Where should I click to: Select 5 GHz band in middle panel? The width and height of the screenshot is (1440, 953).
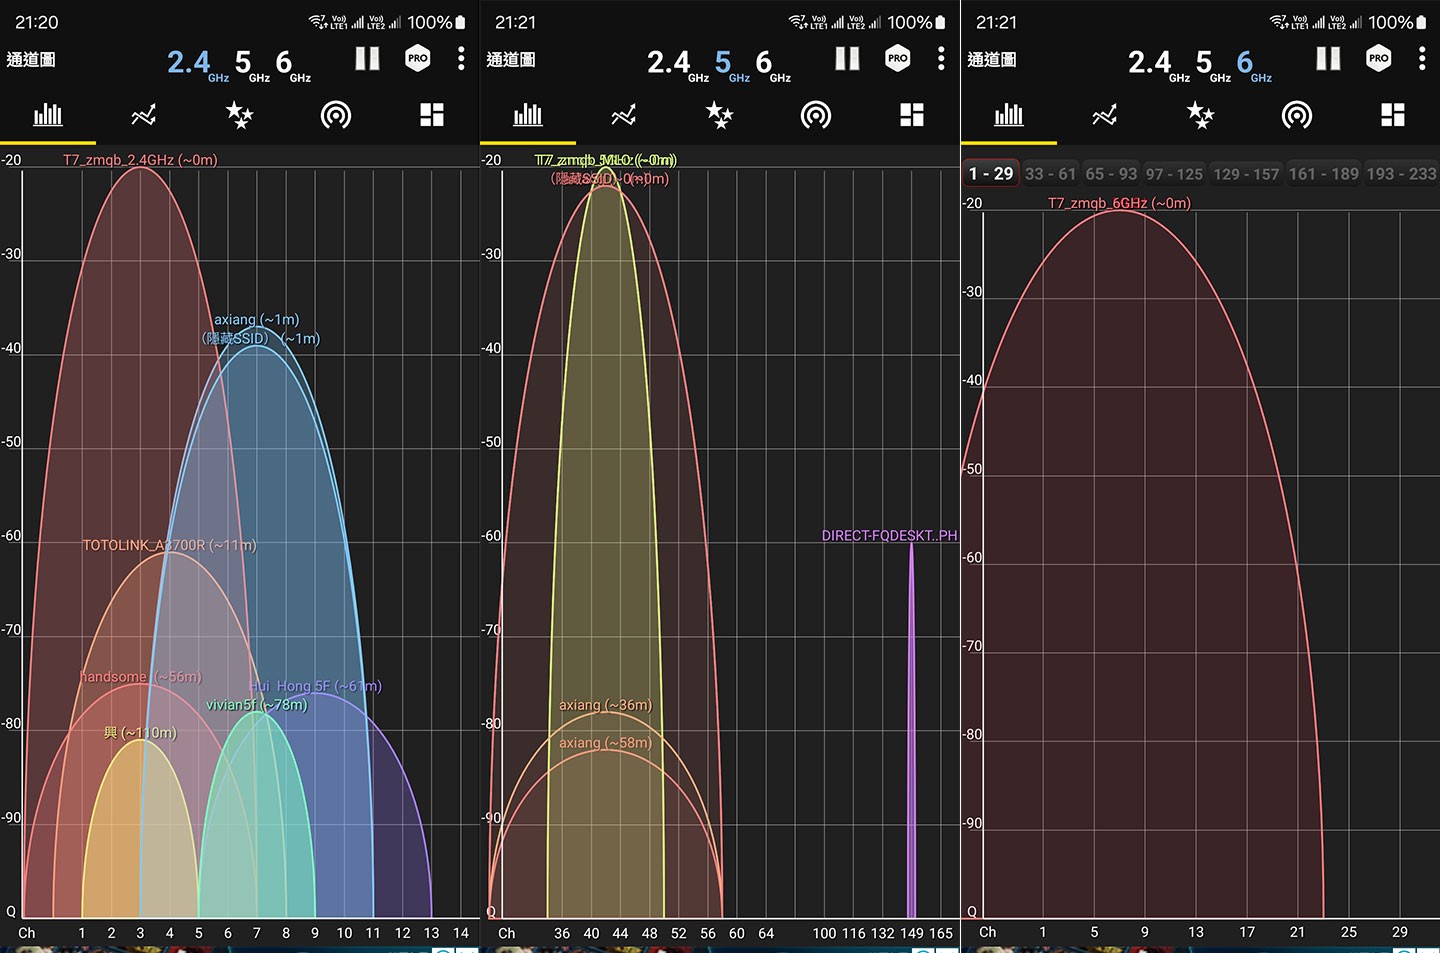pos(732,64)
